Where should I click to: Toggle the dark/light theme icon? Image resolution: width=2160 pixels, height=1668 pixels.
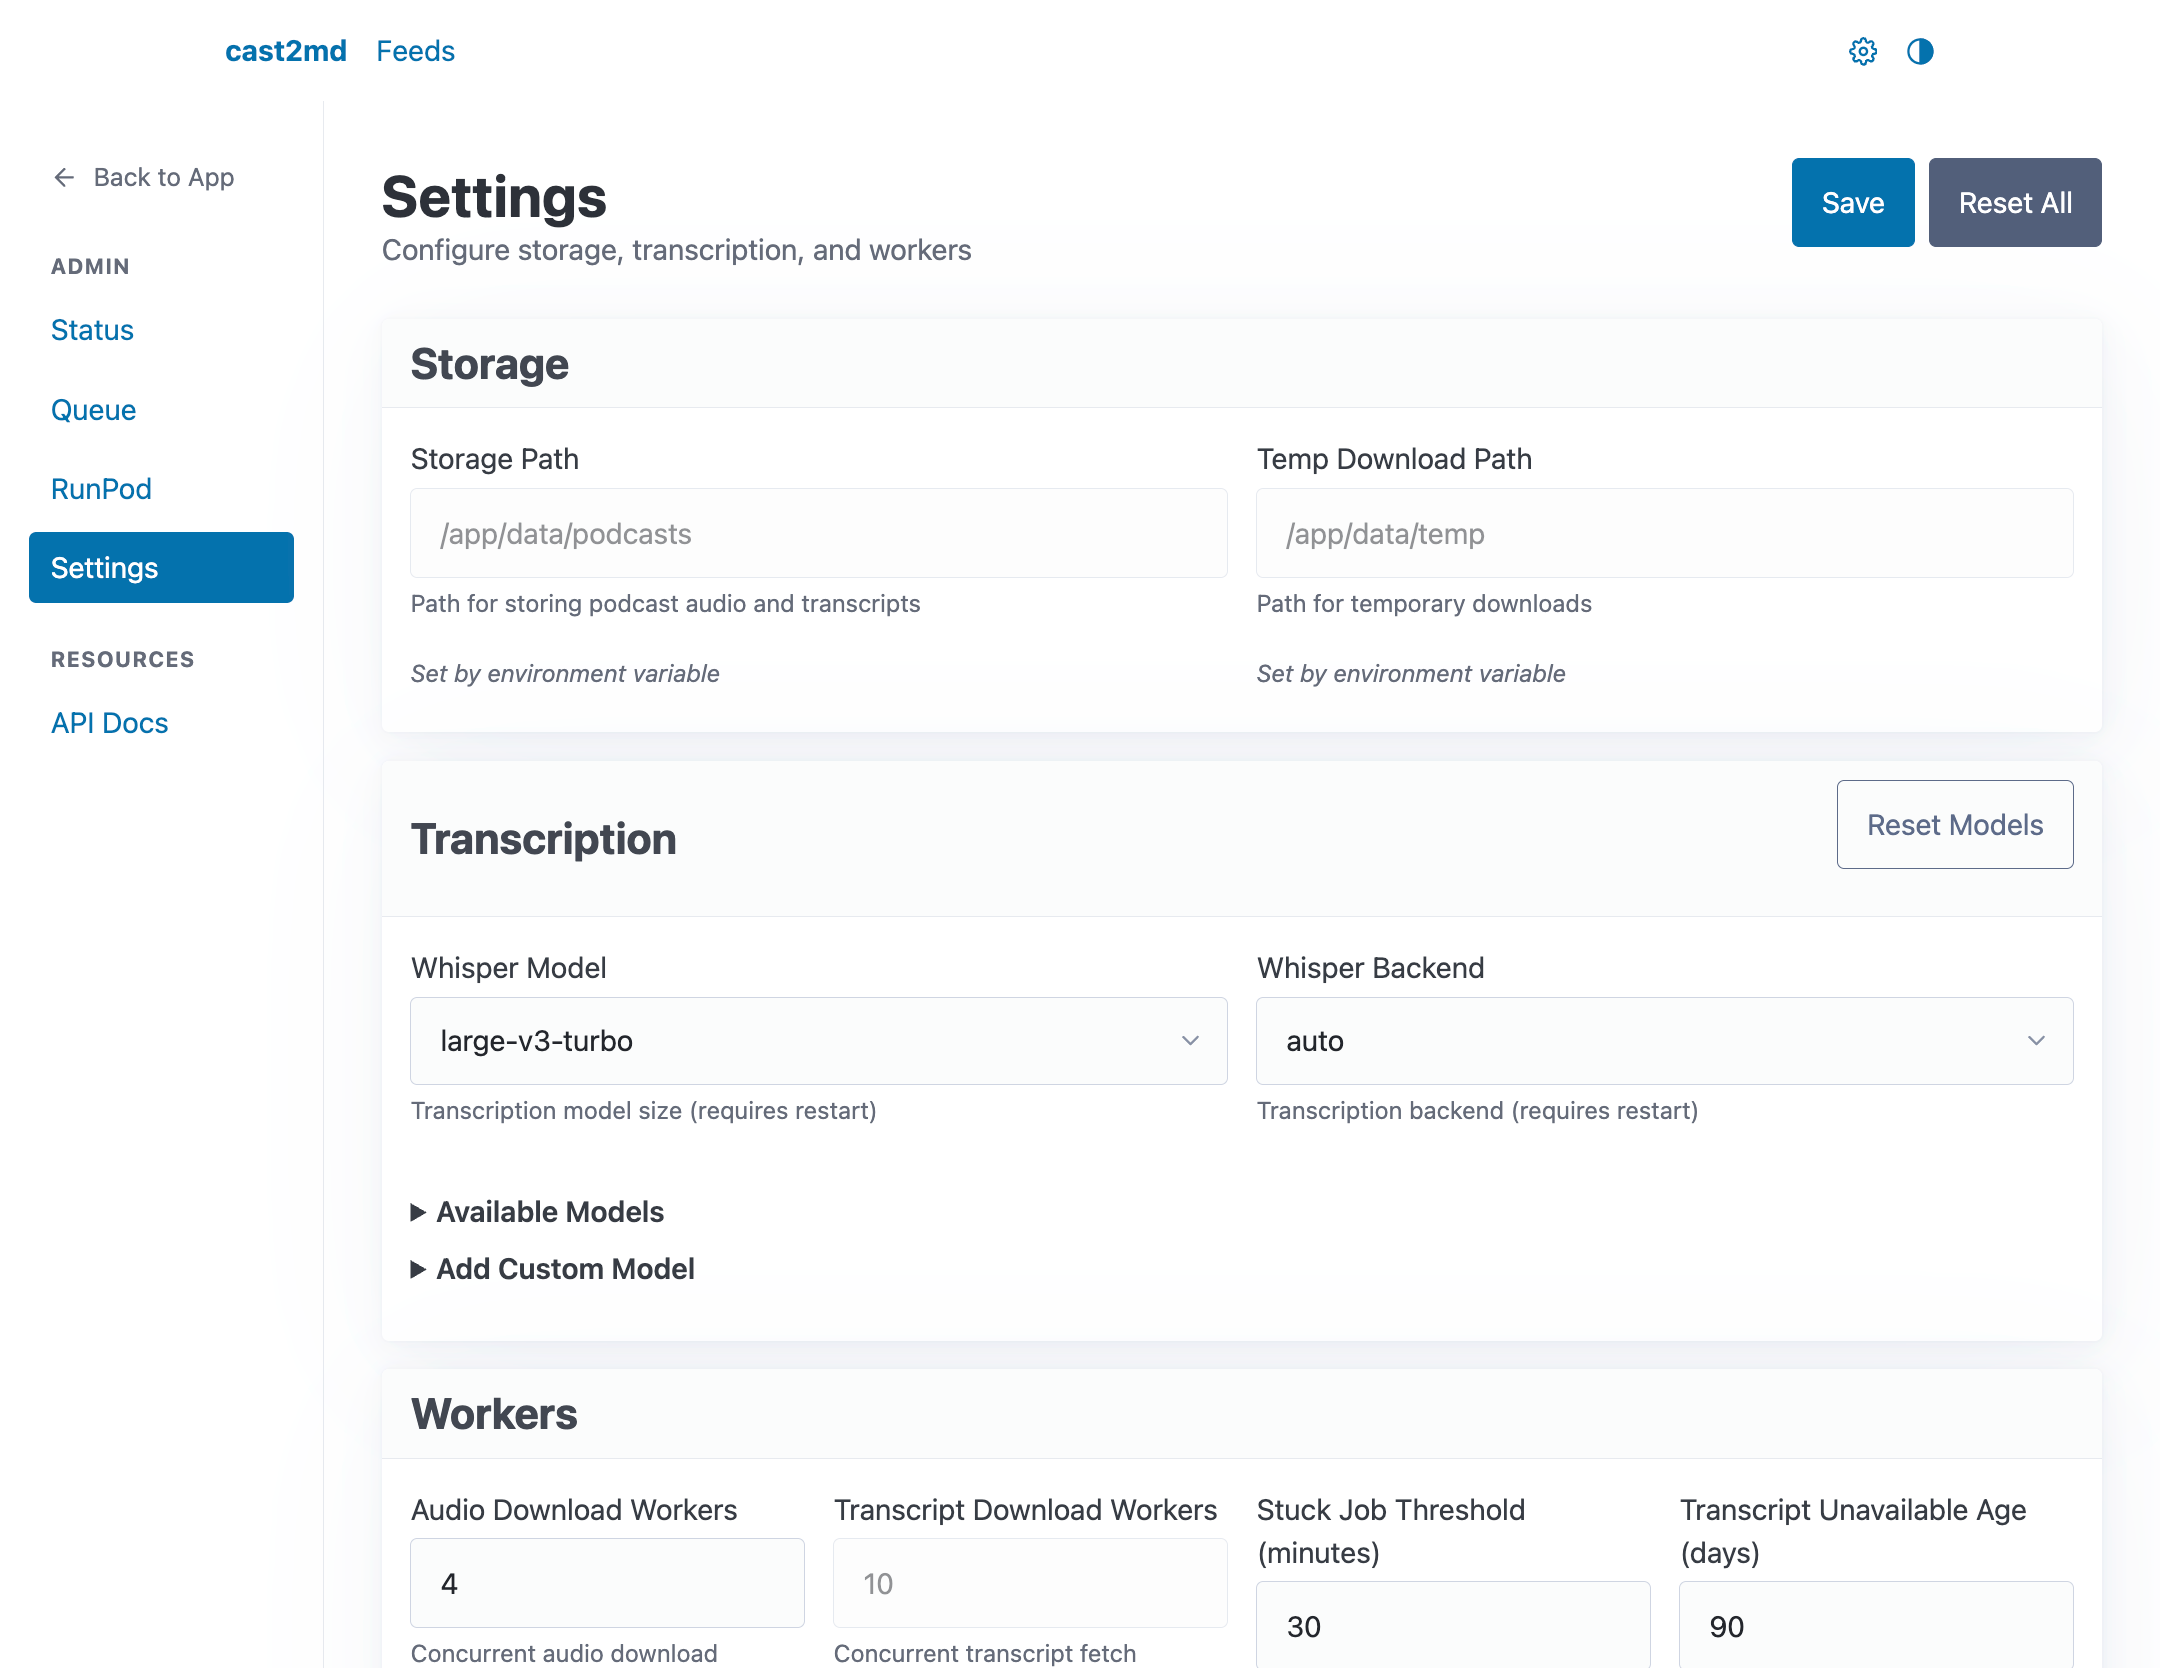(1919, 51)
